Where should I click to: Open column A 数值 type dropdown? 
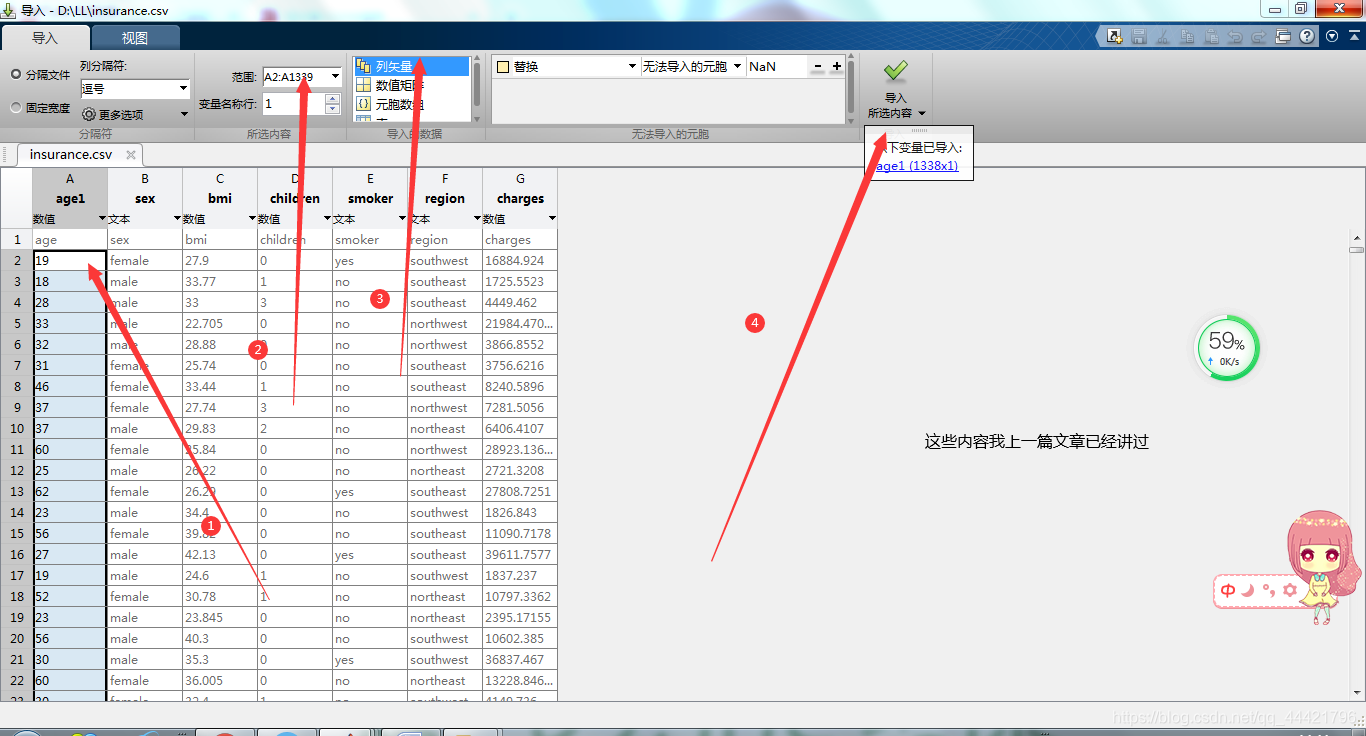click(x=102, y=218)
